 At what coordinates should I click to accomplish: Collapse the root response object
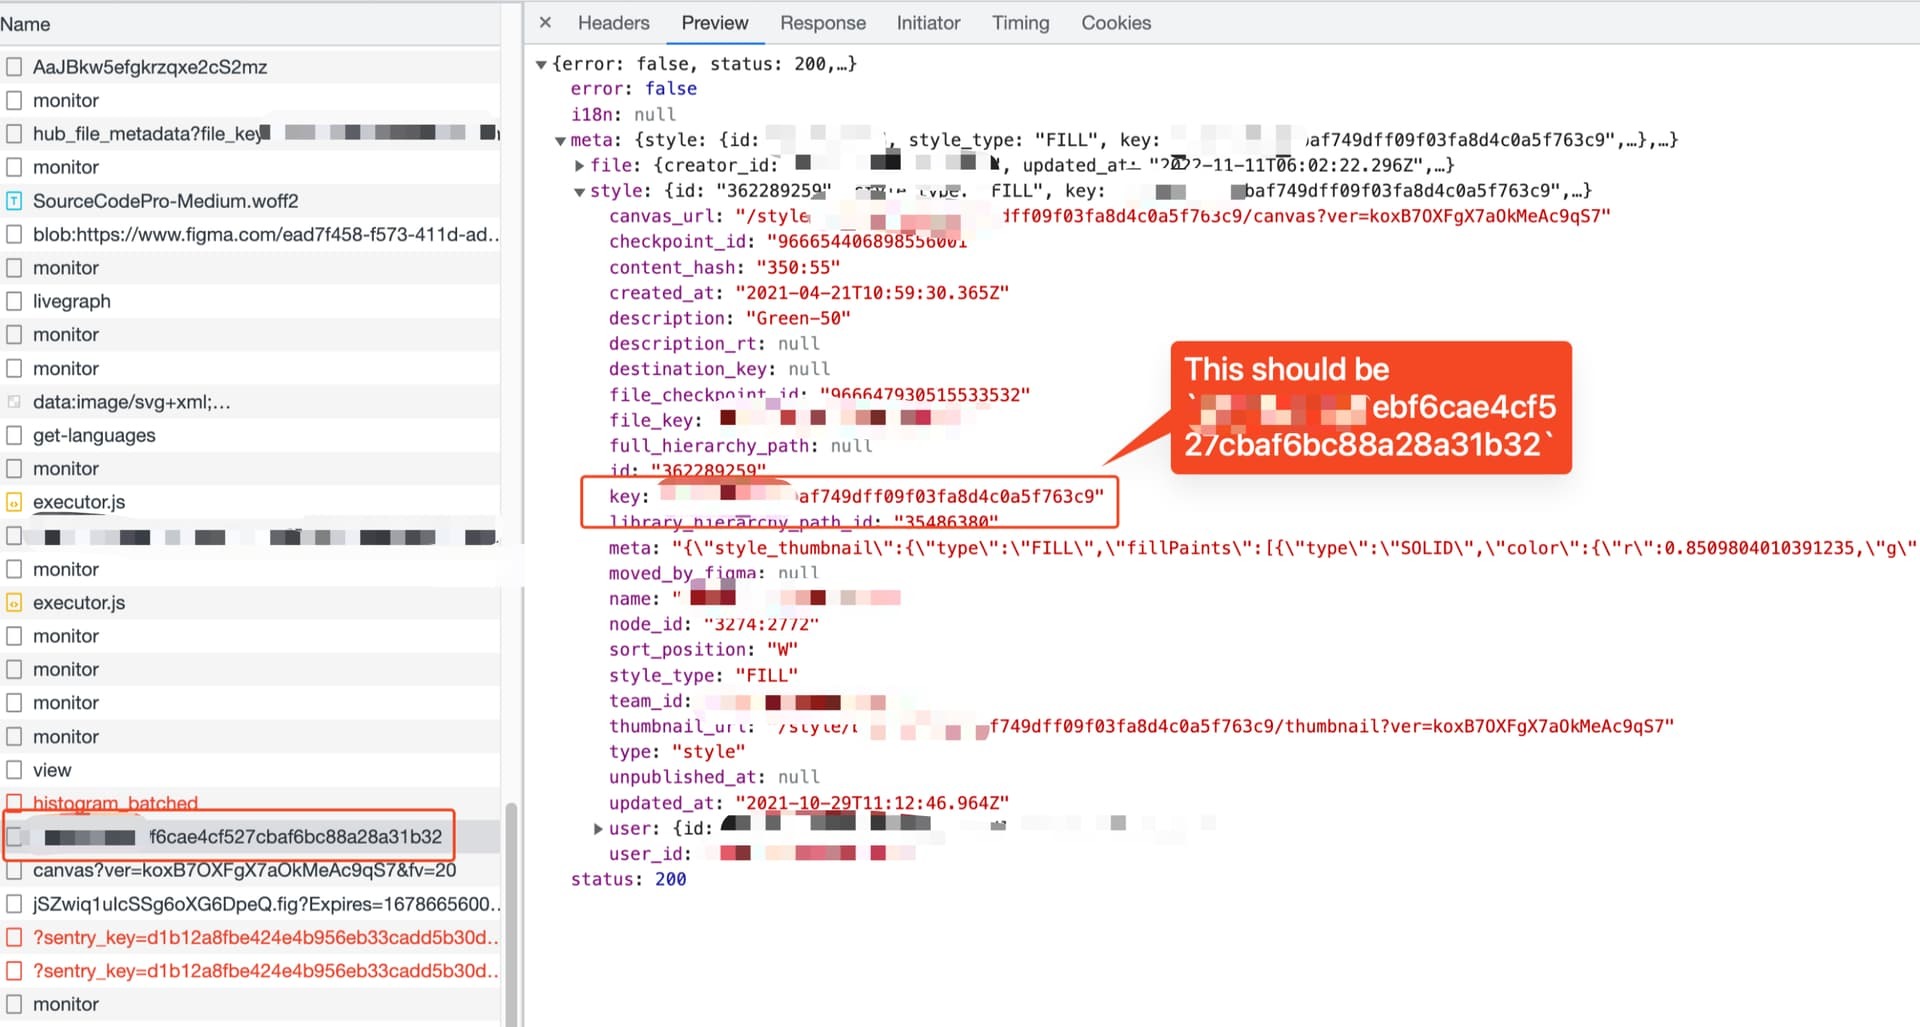[541, 64]
